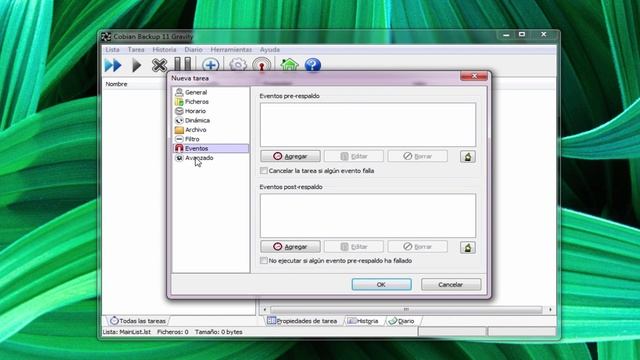
Task: Click scrollbar left arrow in main window
Action: 264,310
